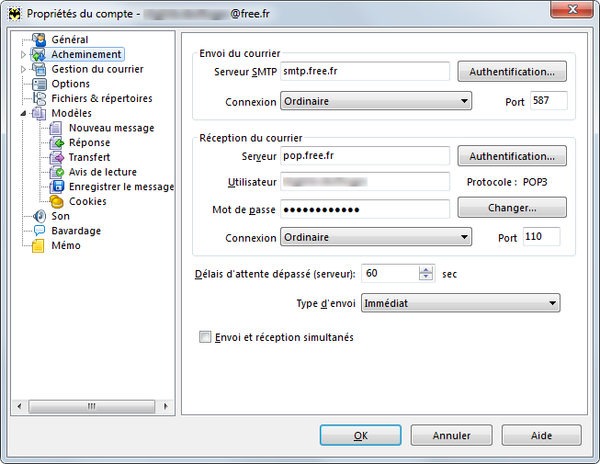
Task: Click The Bat! icon in title bar
Action: click(x=15, y=14)
